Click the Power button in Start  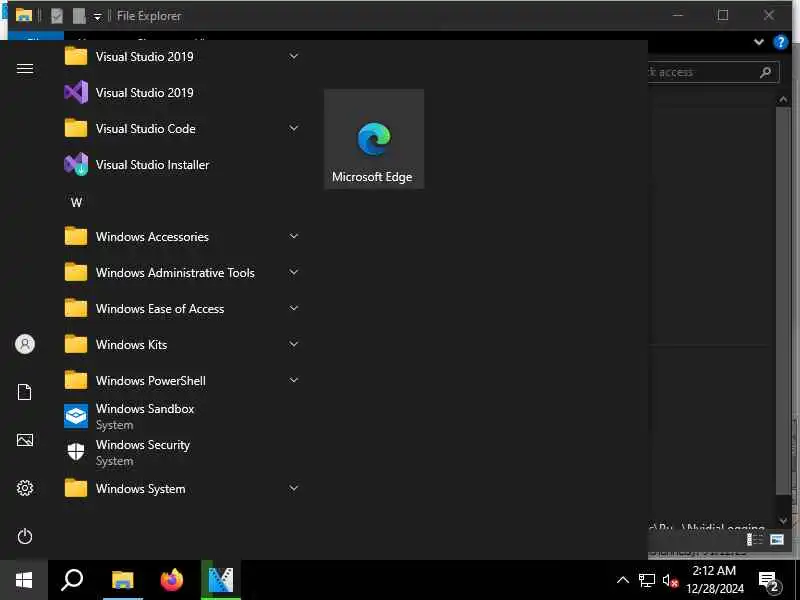(24, 536)
